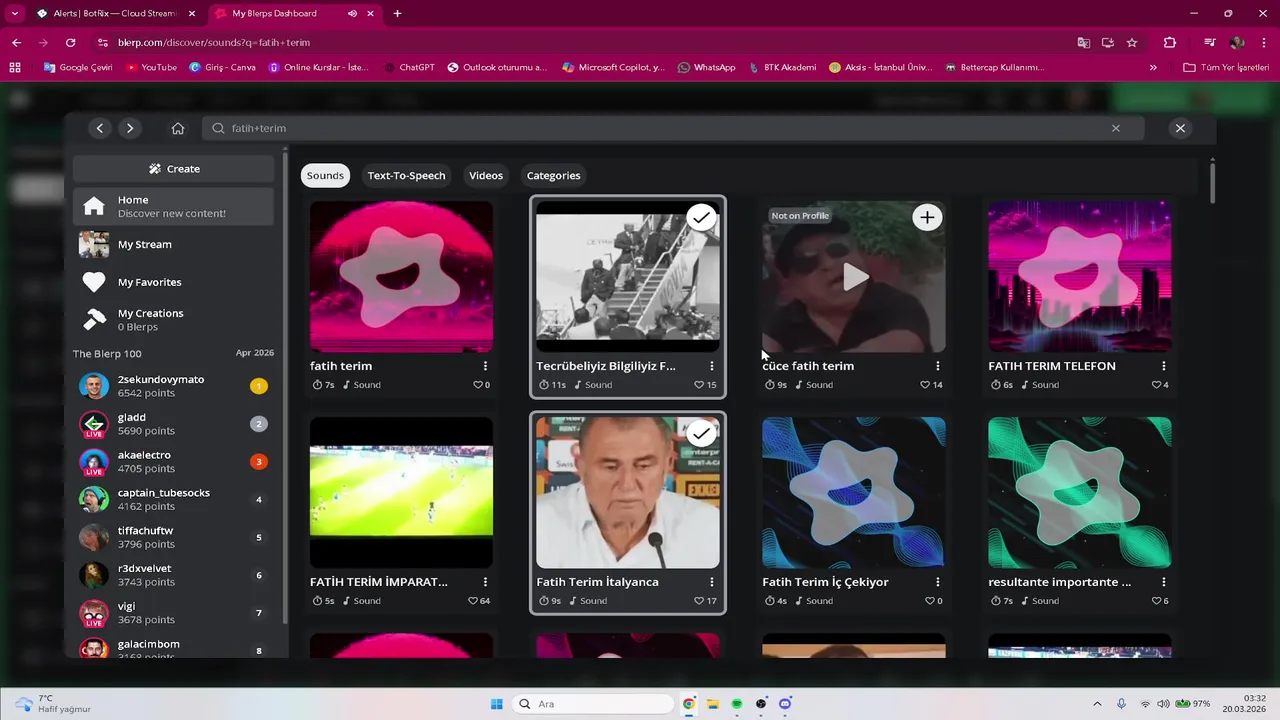The image size is (1280, 720).
Task: Play the cüce fatih terim sound
Action: [854, 277]
